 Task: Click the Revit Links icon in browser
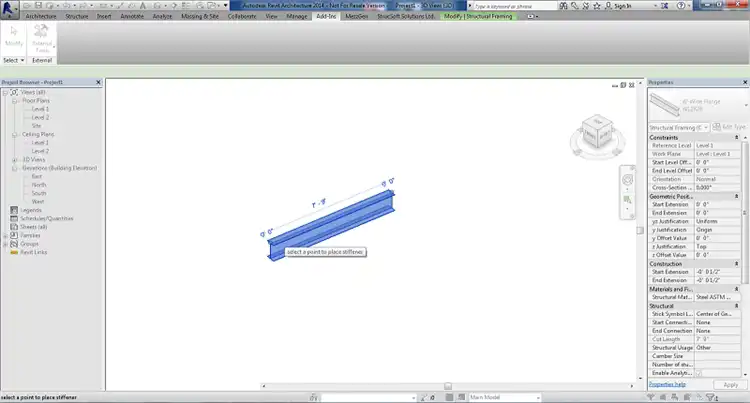click(x=14, y=252)
